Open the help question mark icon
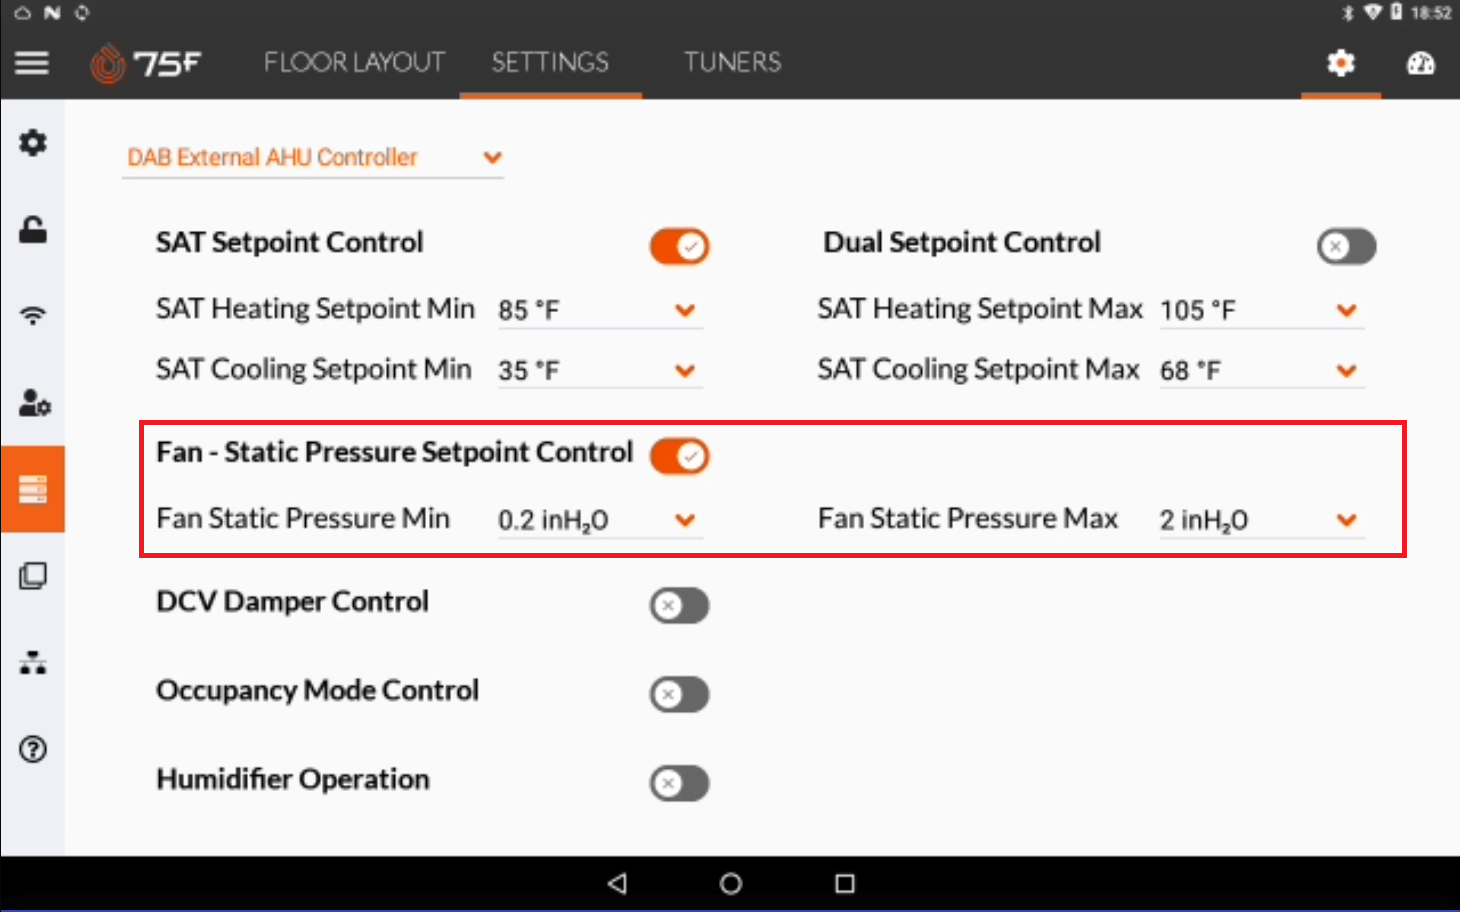 33,749
